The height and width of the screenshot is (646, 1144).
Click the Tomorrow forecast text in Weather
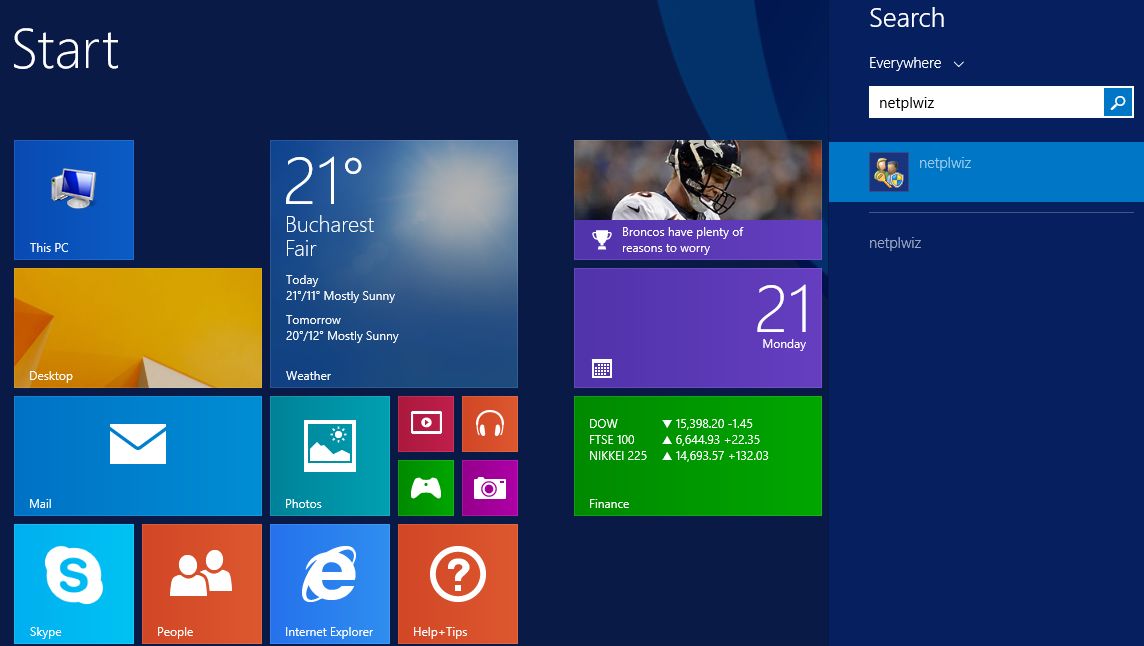(342, 328)
